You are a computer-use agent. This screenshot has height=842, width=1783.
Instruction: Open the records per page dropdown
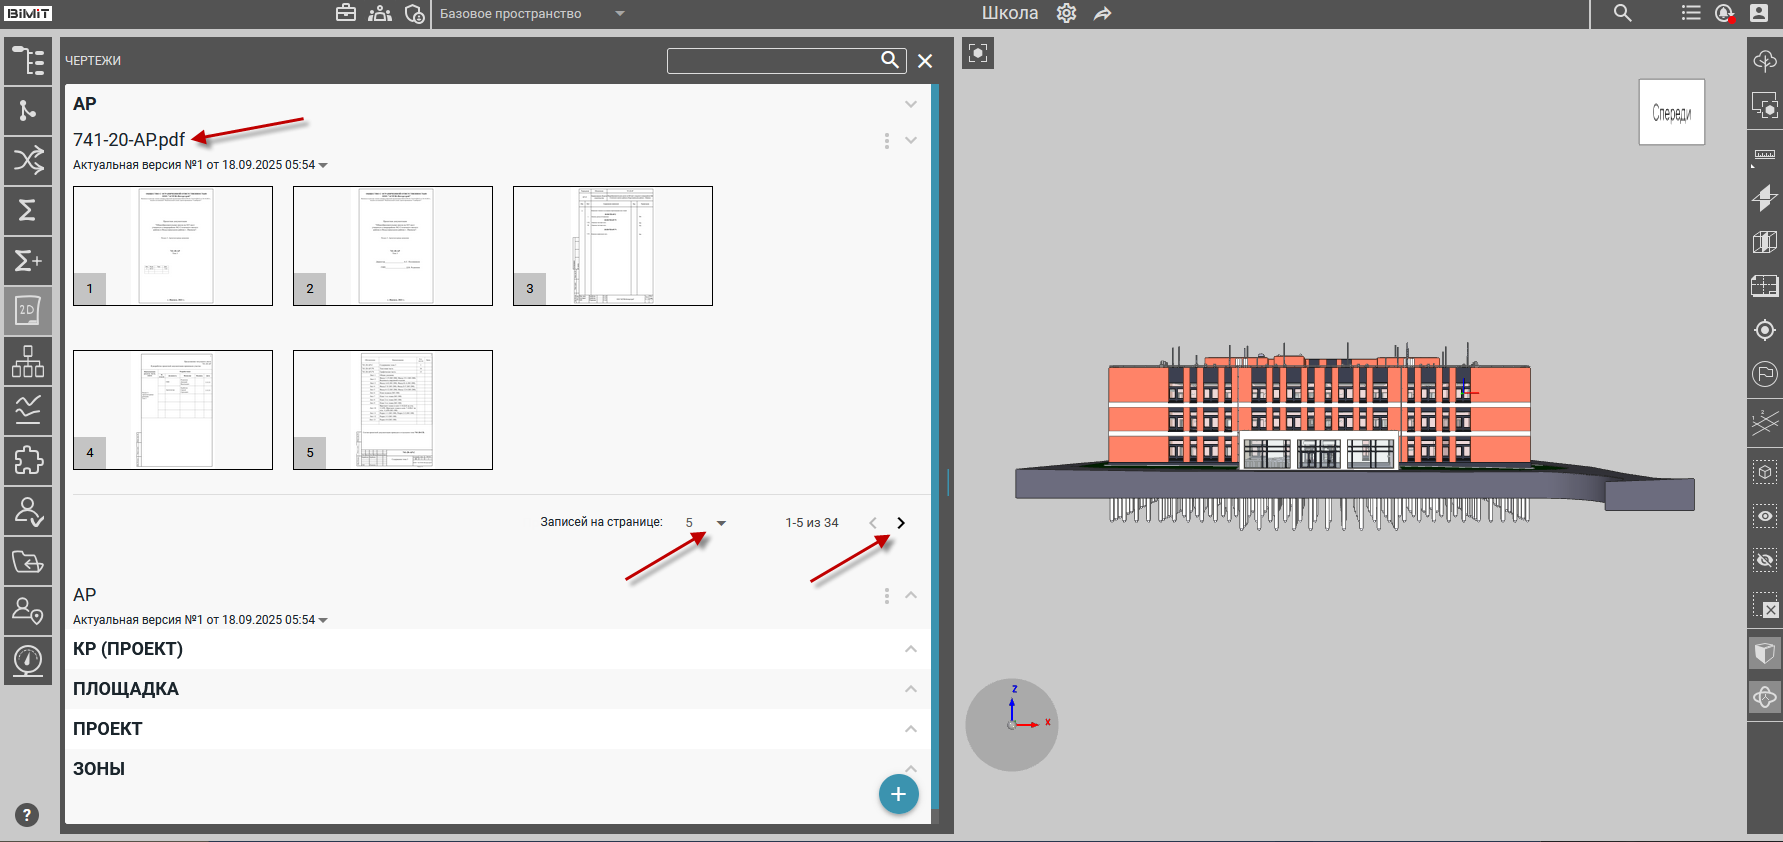click(706, 523)
